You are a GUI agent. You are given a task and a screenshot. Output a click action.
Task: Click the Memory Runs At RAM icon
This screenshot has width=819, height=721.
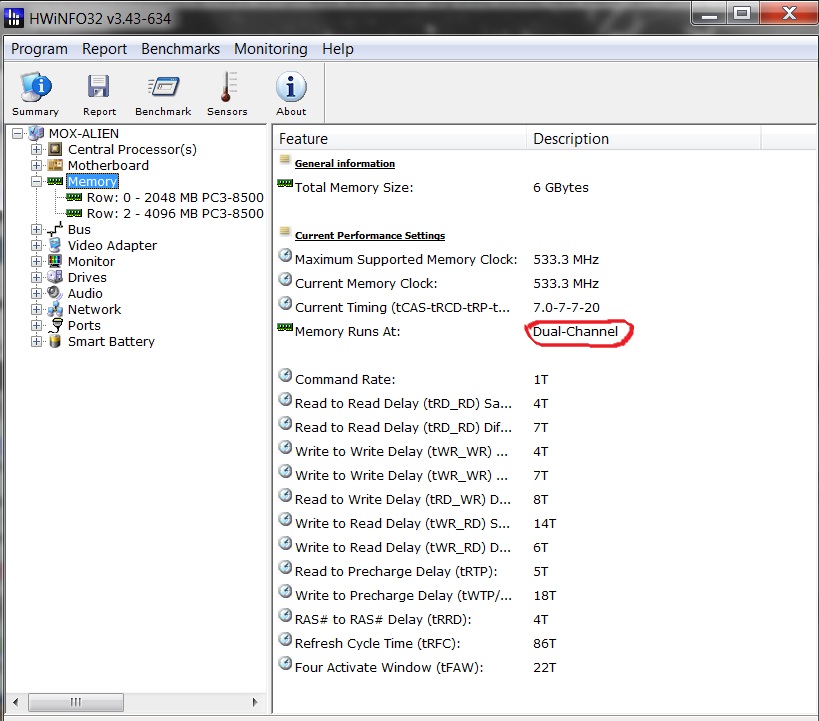(x=285, y=328)
